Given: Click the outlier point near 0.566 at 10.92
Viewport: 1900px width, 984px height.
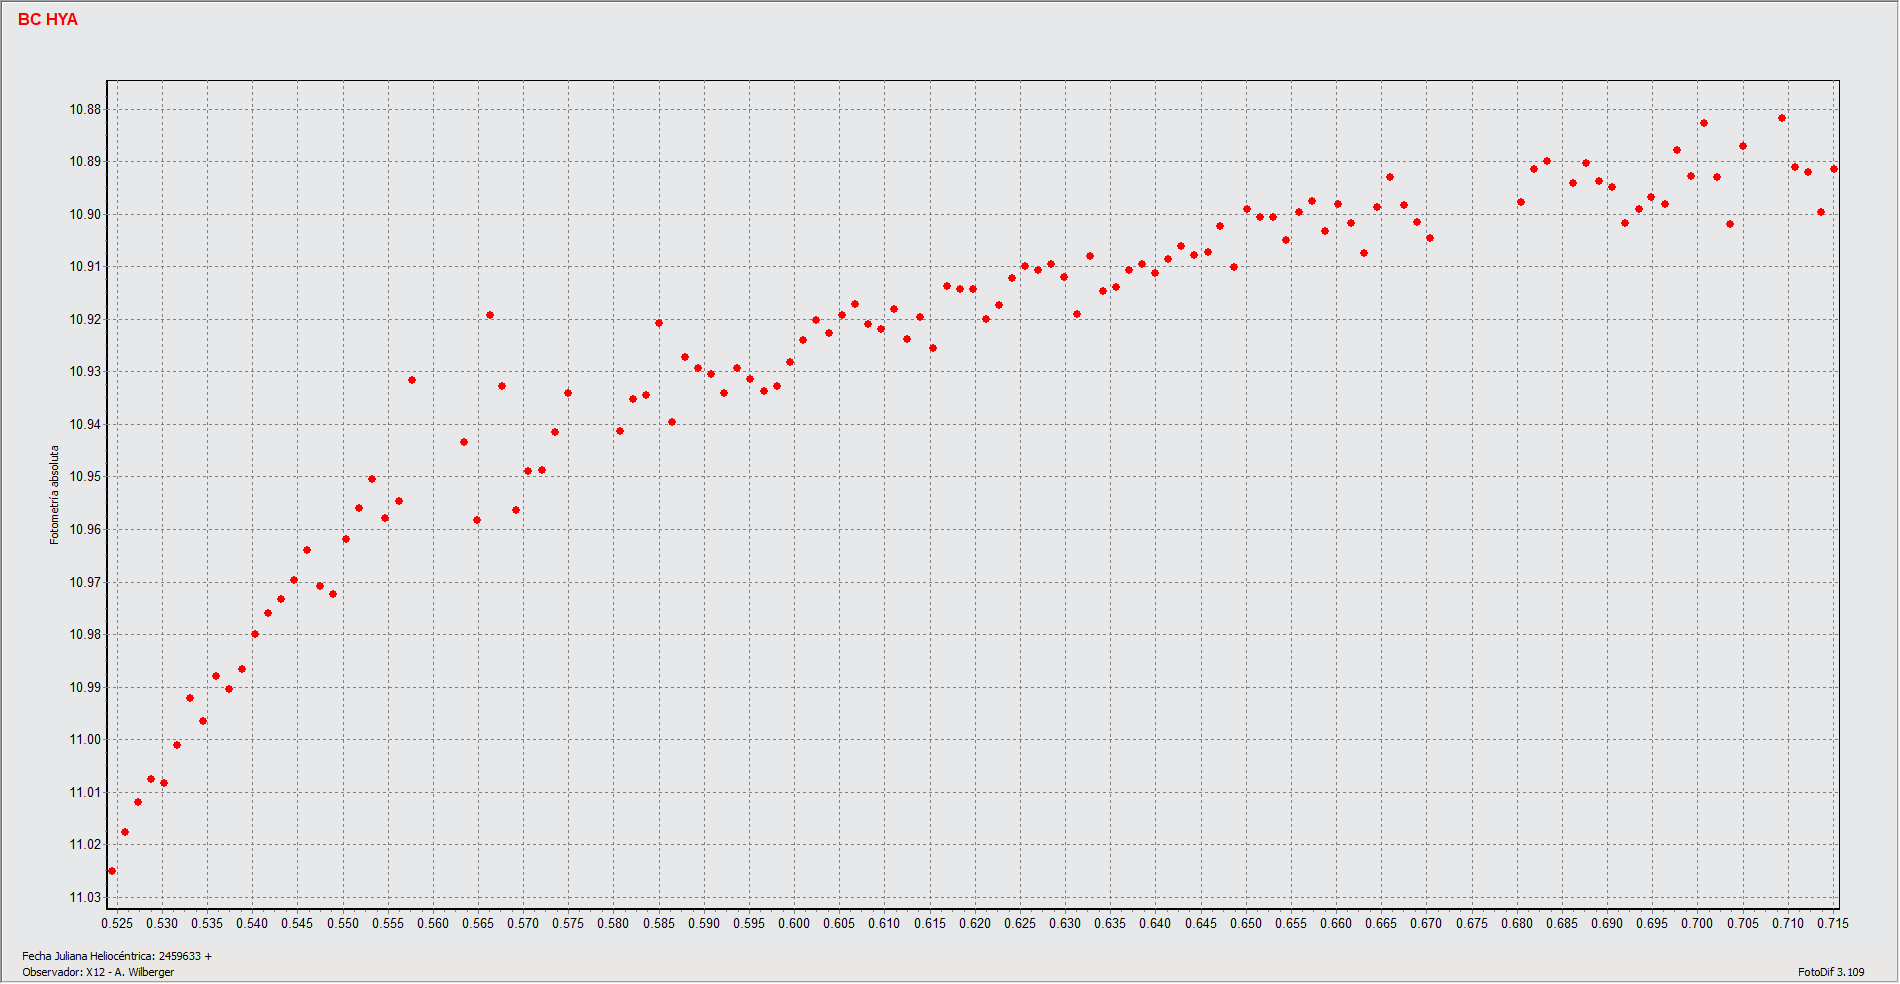Looking at the screenshot, I should coord(490,315).
